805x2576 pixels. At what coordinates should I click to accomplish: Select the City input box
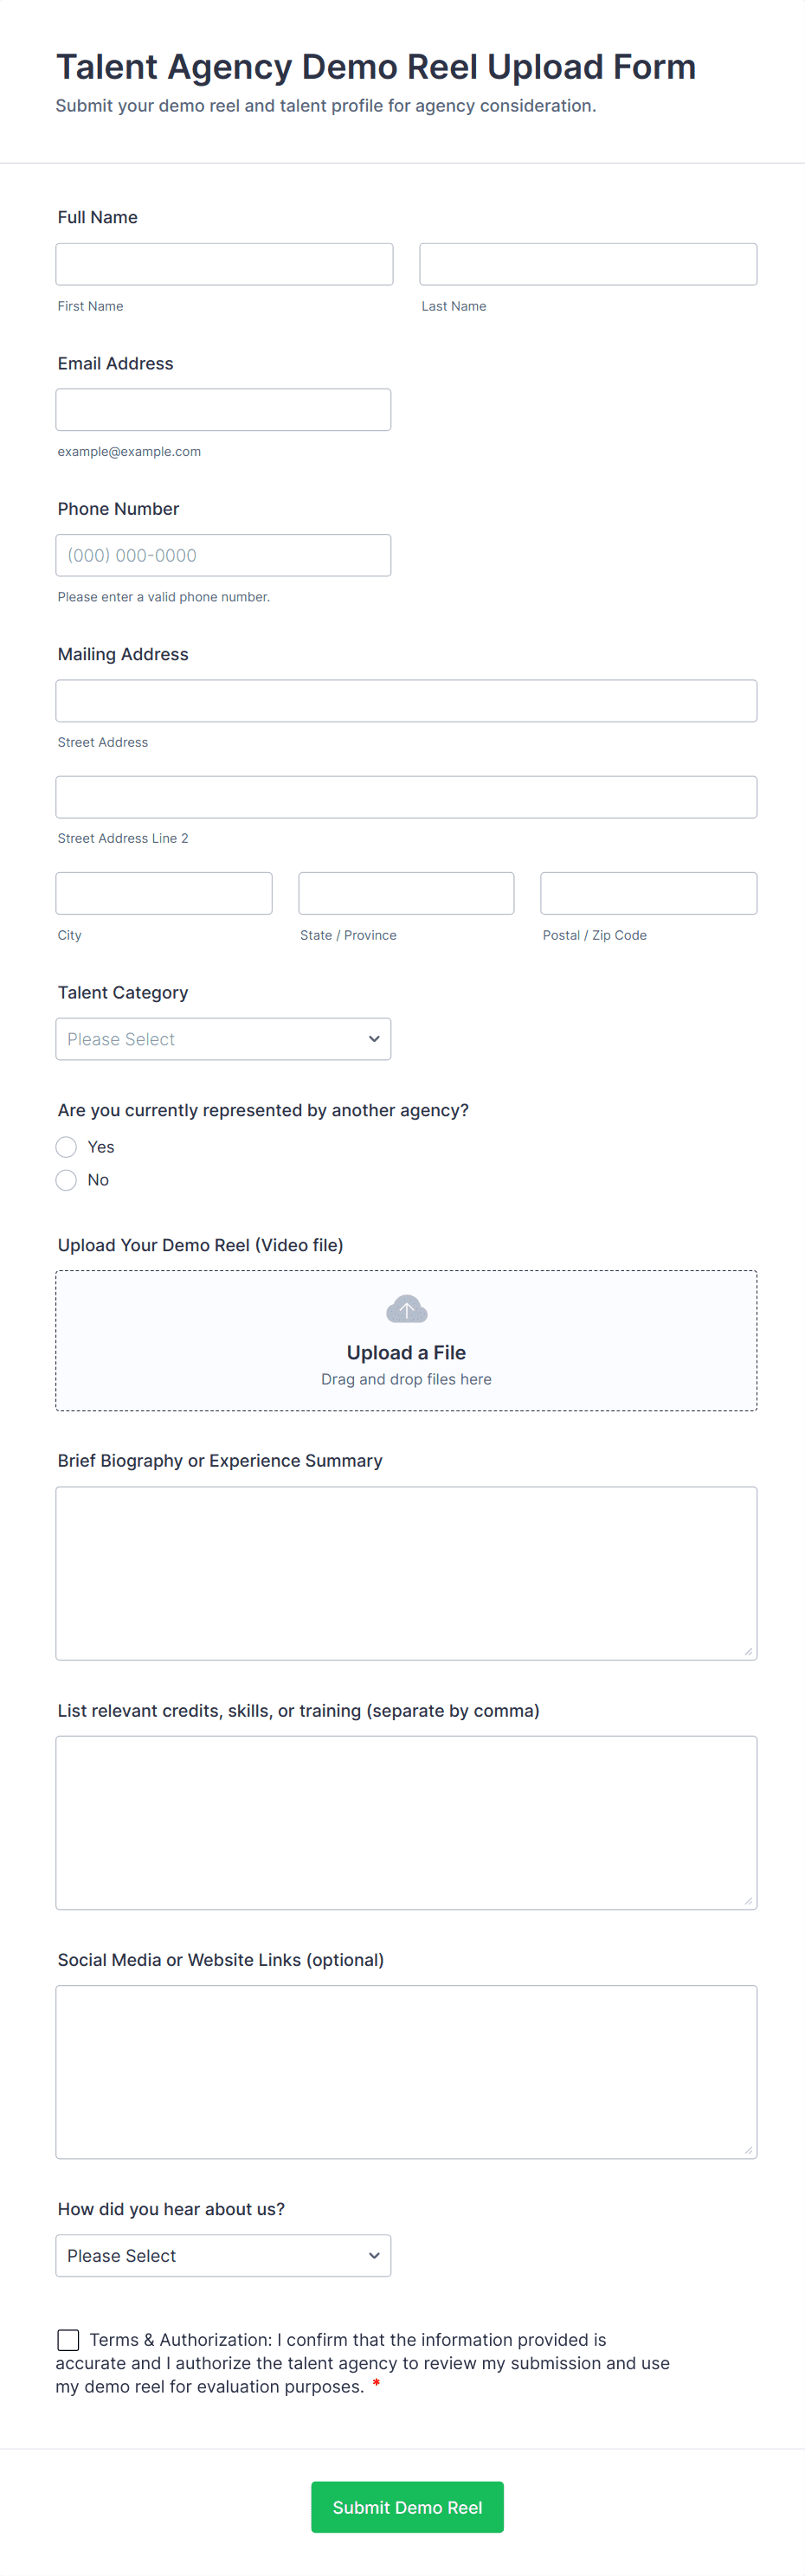pos(164,893)
